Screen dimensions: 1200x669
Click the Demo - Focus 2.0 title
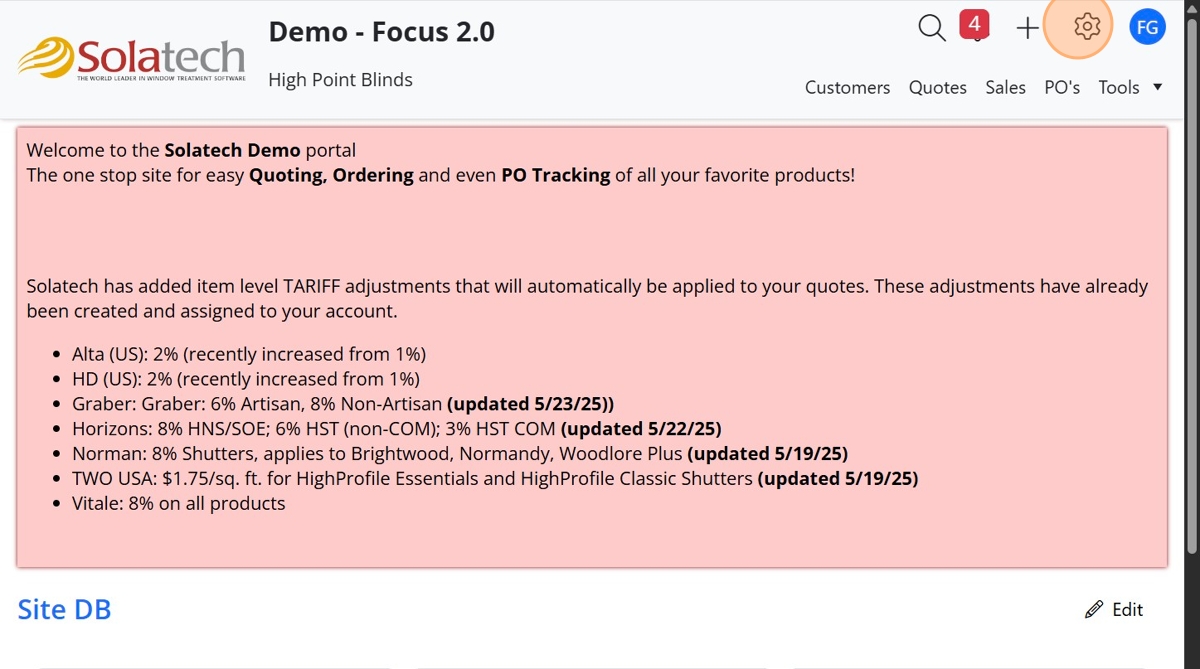pos(381,31)
